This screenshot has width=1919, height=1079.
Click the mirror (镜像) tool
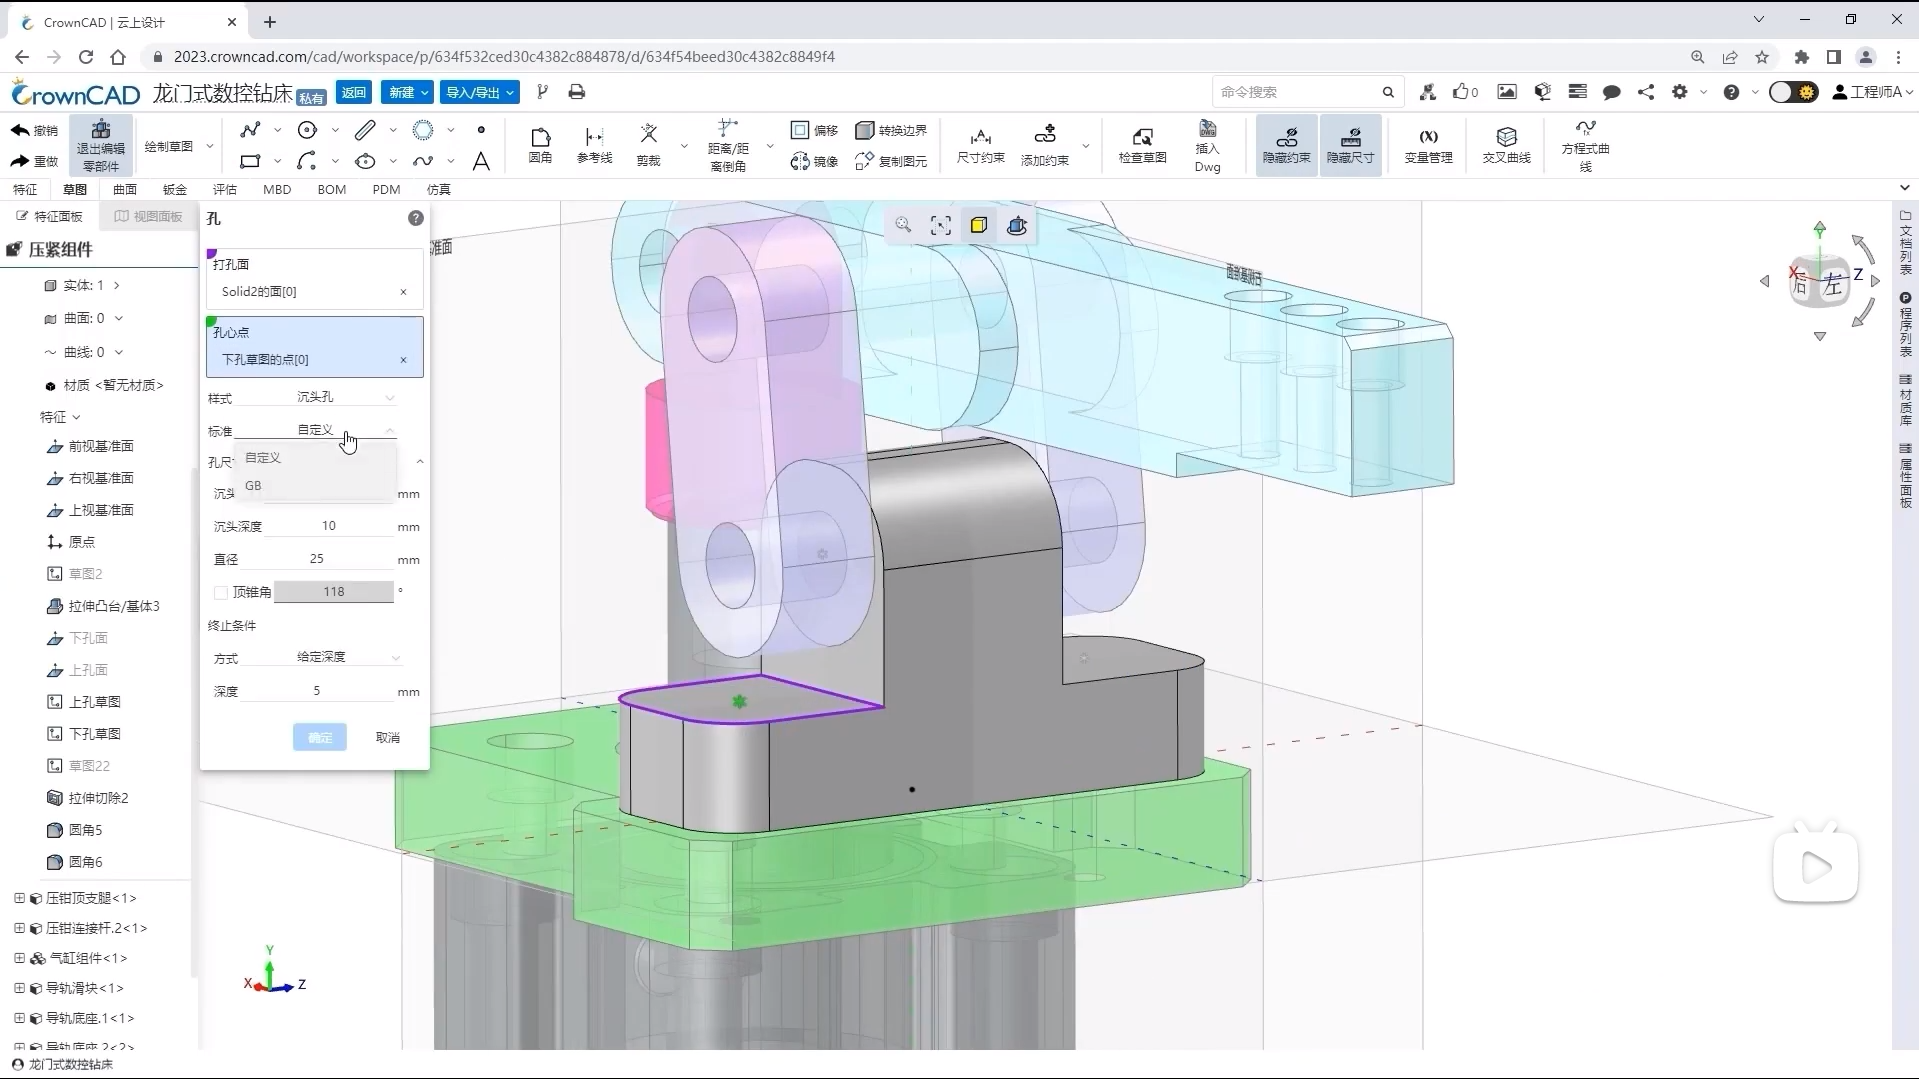coord(814,161)
